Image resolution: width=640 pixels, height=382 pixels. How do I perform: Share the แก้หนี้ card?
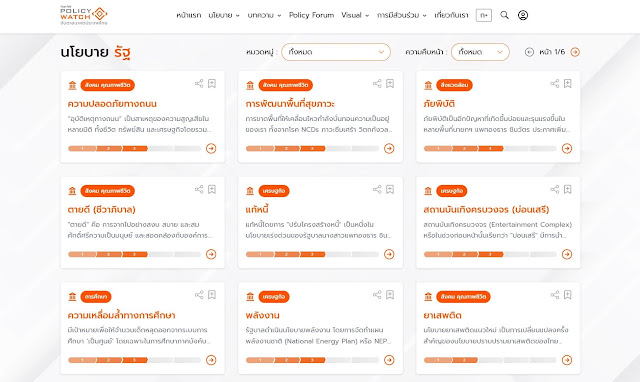pos(377,189)
